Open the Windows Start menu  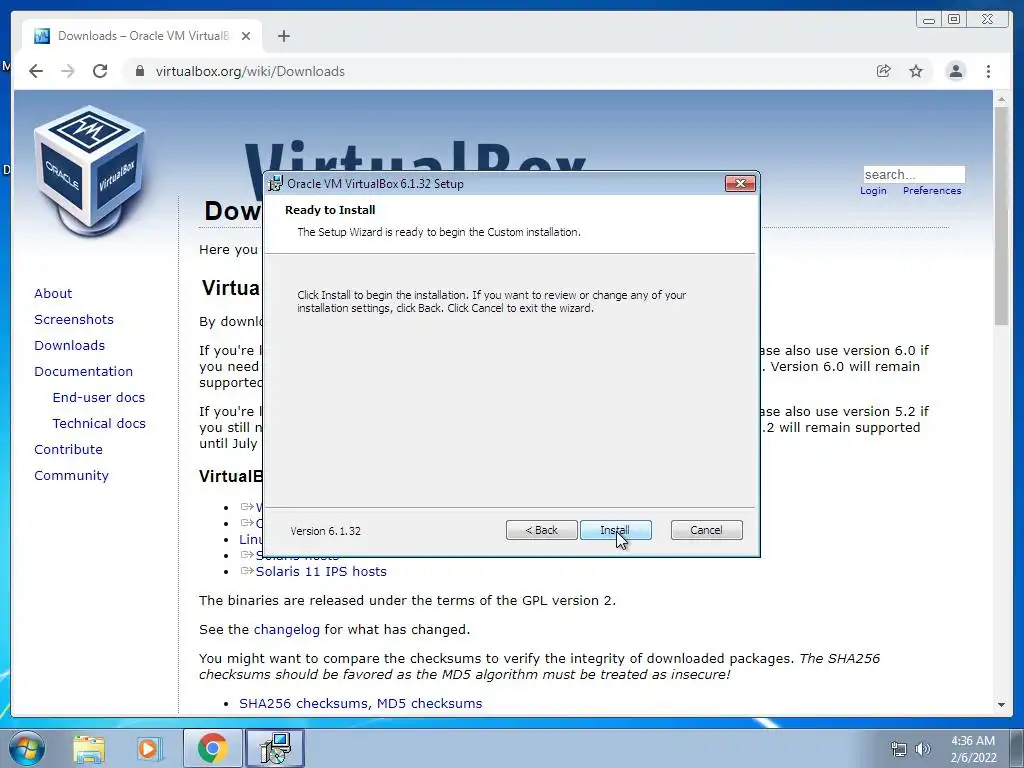pos(27,748)
